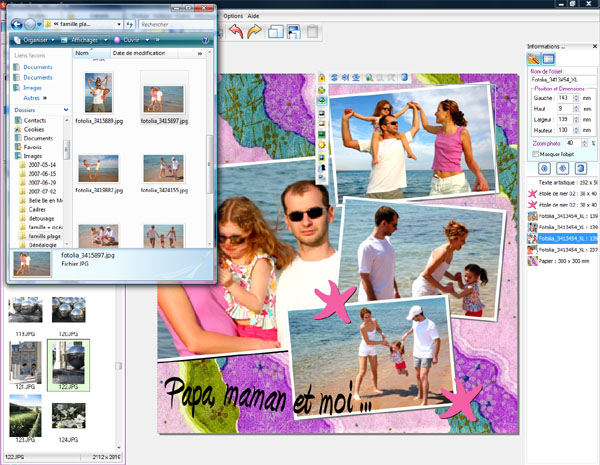Image resolution: width=600 pixels, height=465 pixels.
Task: Click the green framed picture icon
Action: point(322,157)
